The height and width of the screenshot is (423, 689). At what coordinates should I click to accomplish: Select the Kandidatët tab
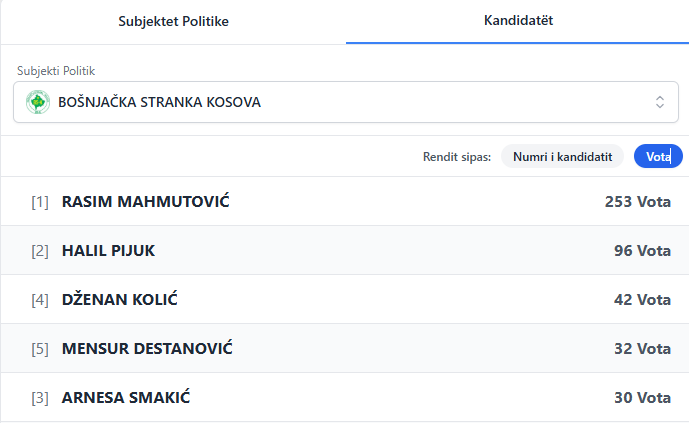[x=517, y=21]
